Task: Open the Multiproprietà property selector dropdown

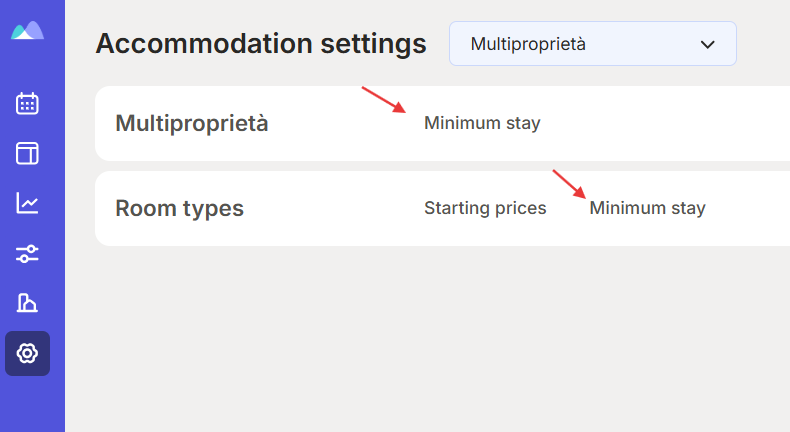Action: [x=592, y=44]
